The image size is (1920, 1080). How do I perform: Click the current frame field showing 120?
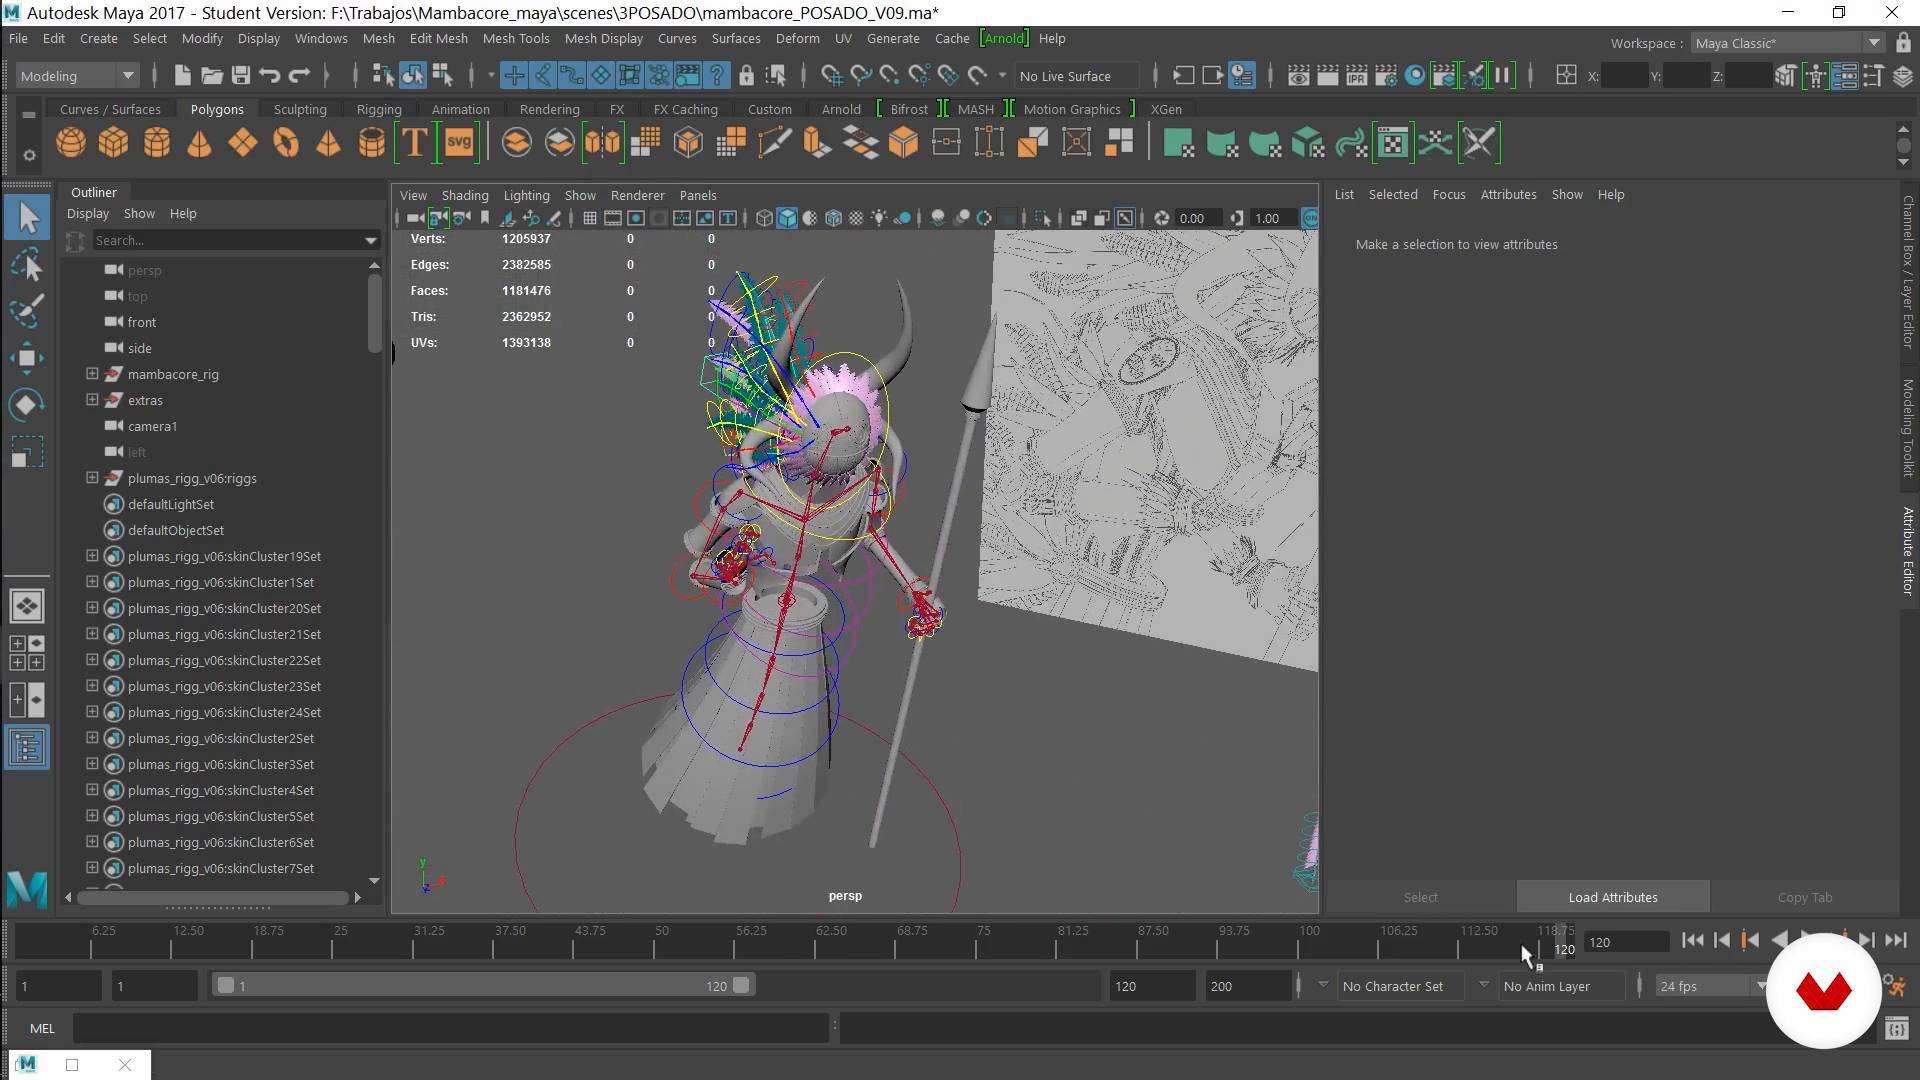click(1627, 942)
